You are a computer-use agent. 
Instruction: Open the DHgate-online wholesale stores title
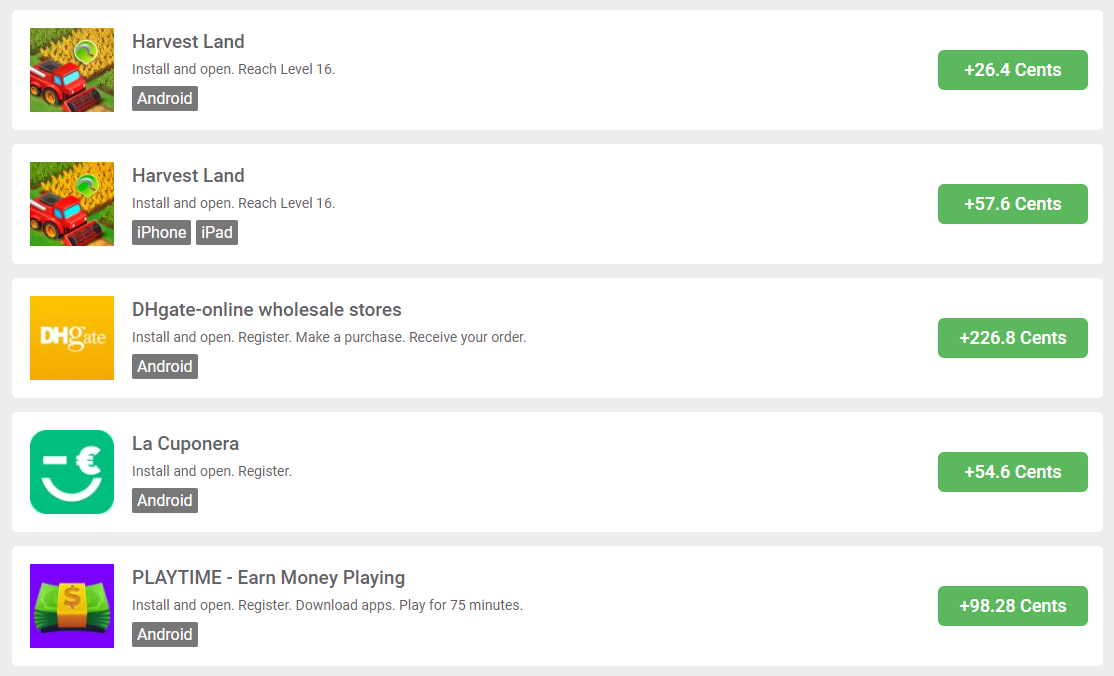[267, 310]
